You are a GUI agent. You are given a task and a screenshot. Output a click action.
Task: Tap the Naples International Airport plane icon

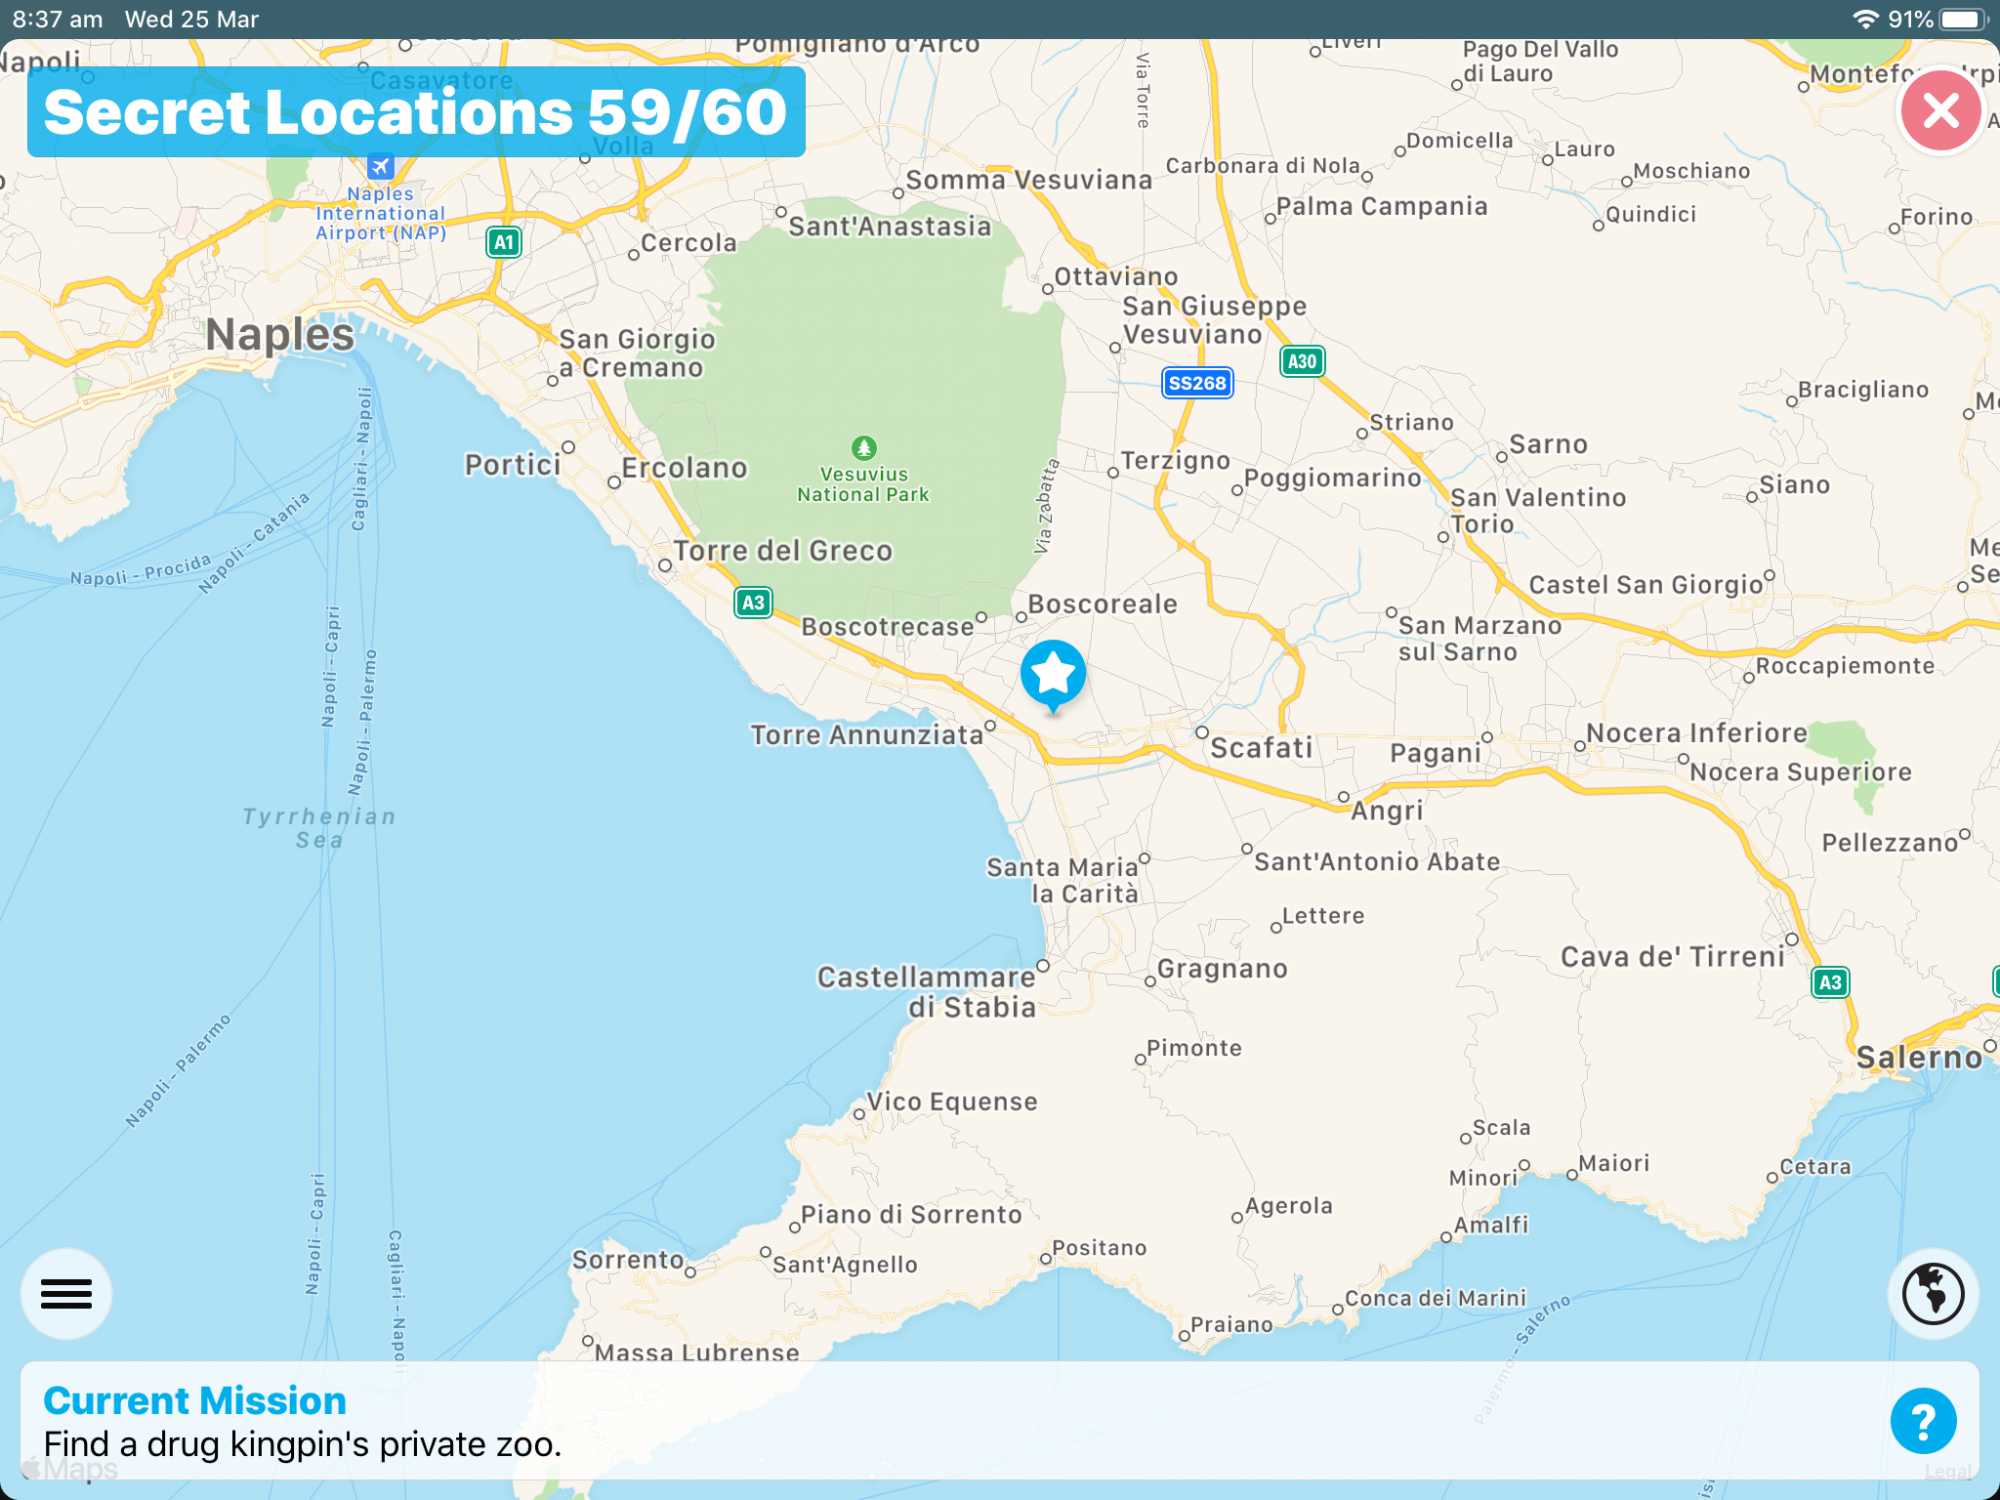pos(380,166)
